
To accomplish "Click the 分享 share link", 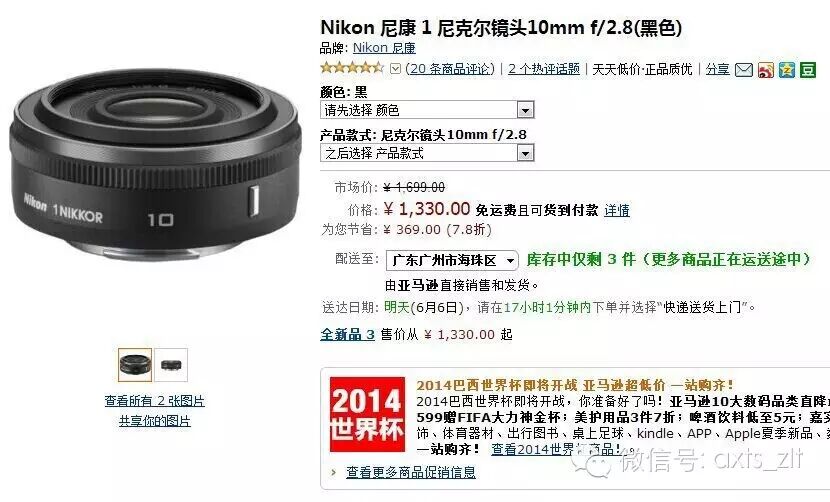I will pos(718,69).
